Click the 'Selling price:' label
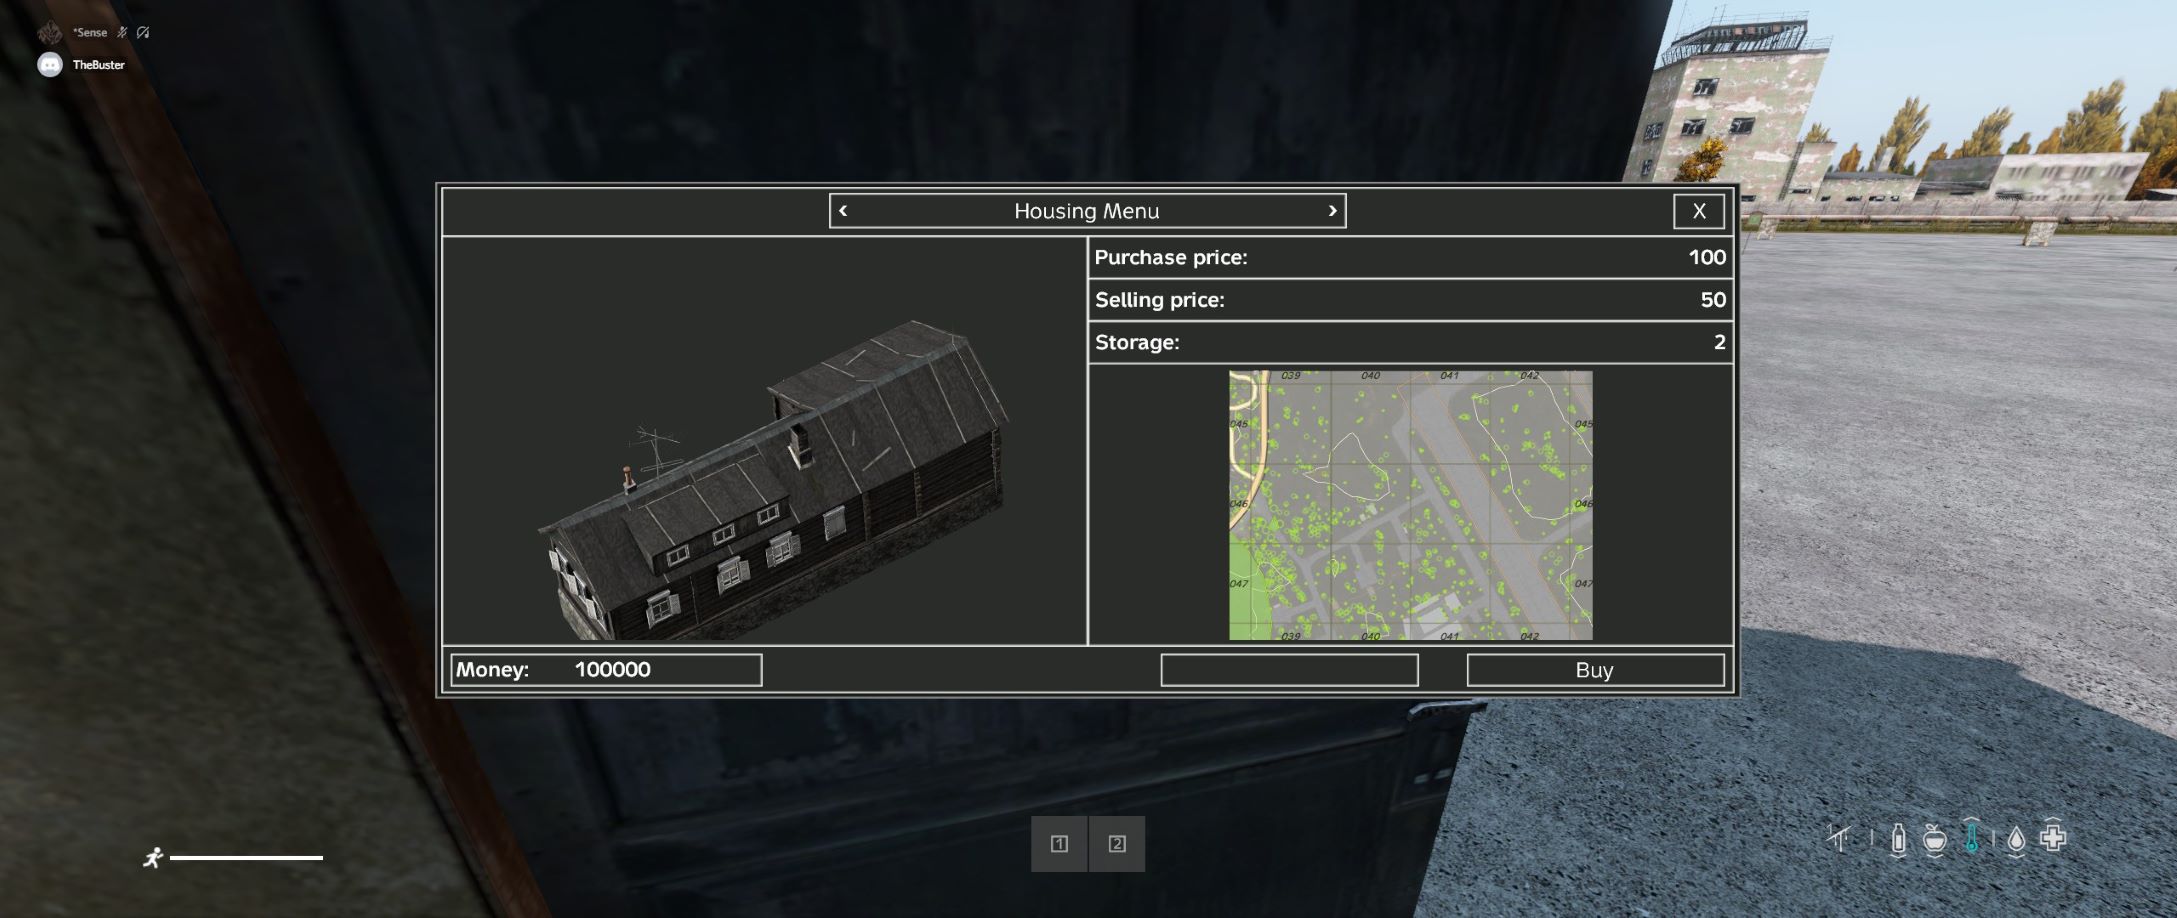Viewport: 2177px width, 918px height. [x=1160, y=300]
